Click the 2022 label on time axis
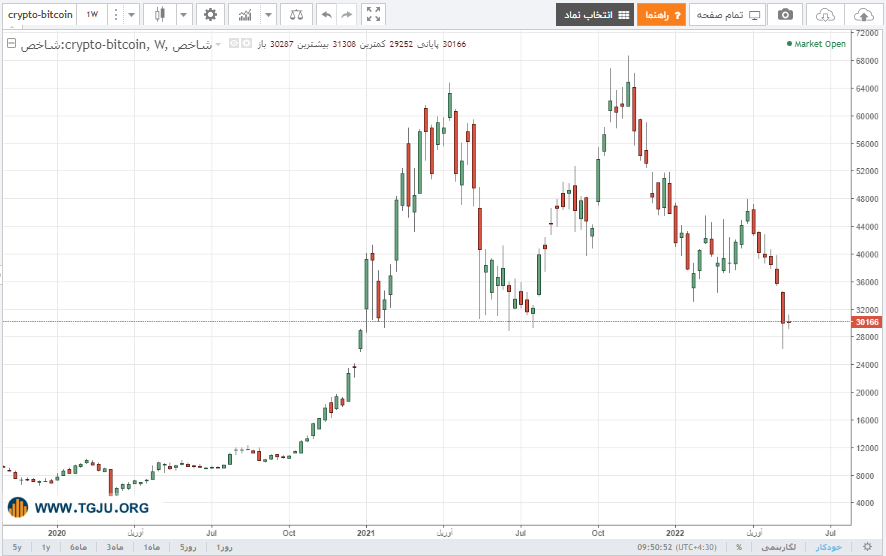The height and width of the screenshot is (556, 886). (x=675, y=533)
